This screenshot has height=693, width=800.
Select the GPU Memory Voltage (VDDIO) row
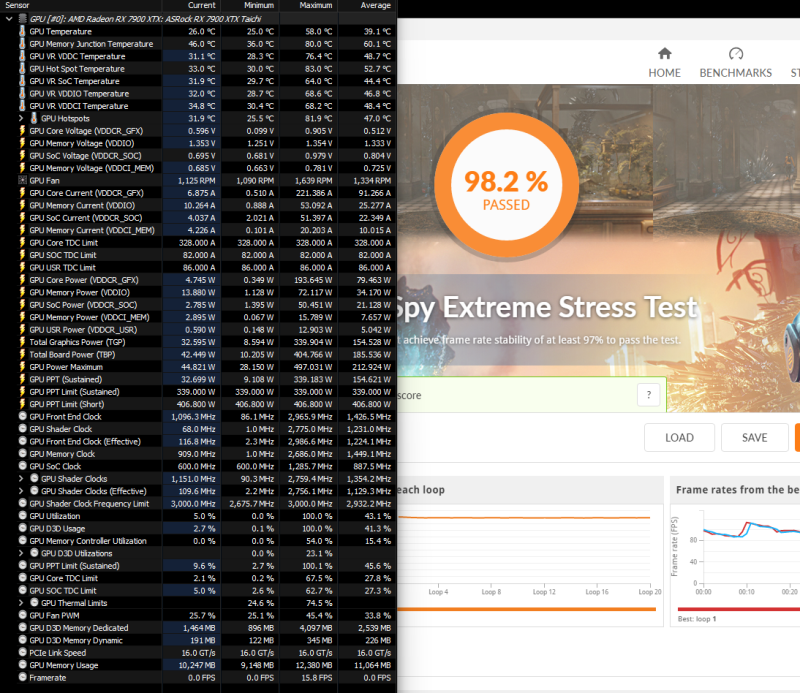pyautogui.click(x=198, y=143)
